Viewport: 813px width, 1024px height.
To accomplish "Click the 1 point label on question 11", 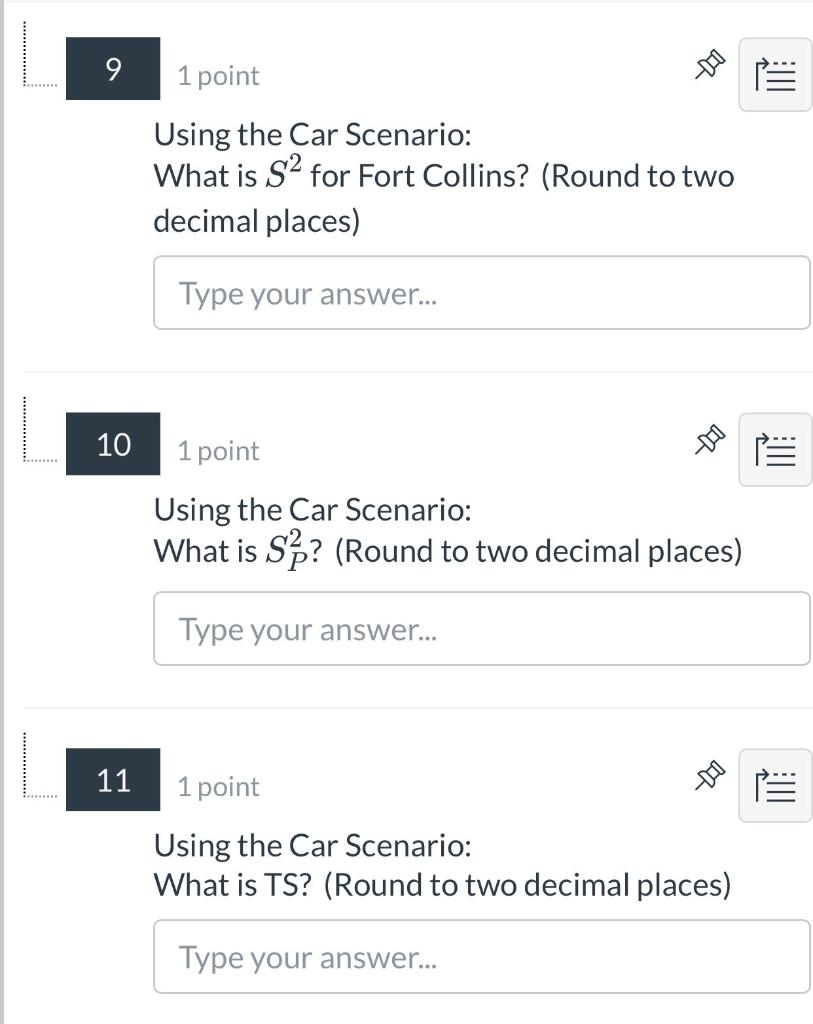I will point(217,786).
